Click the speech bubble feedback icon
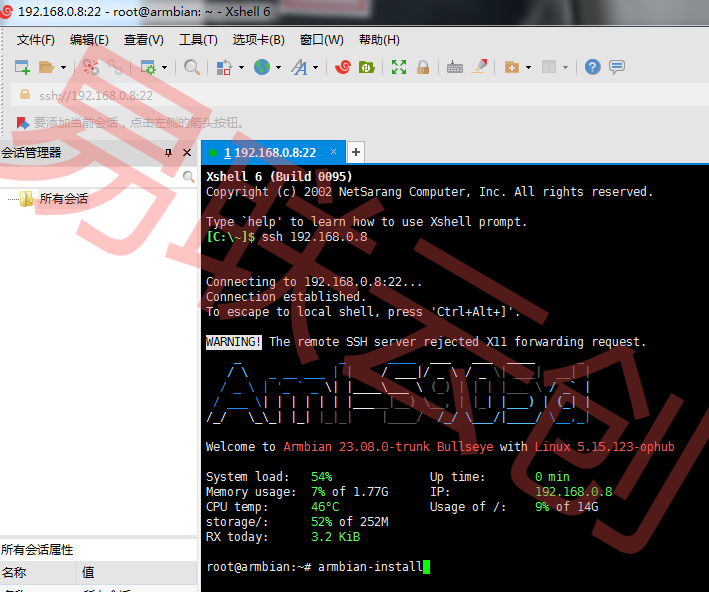Viewport: 709px width, 592px height. [x=617, y=67]
